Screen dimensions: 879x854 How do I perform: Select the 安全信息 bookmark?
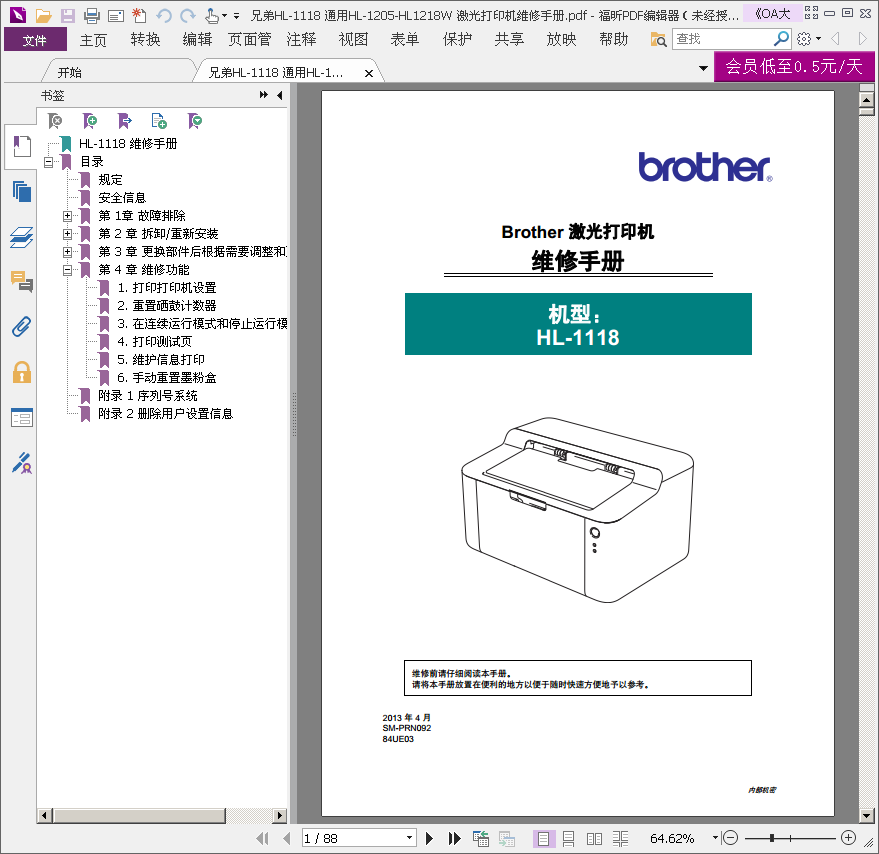[122, 198]
